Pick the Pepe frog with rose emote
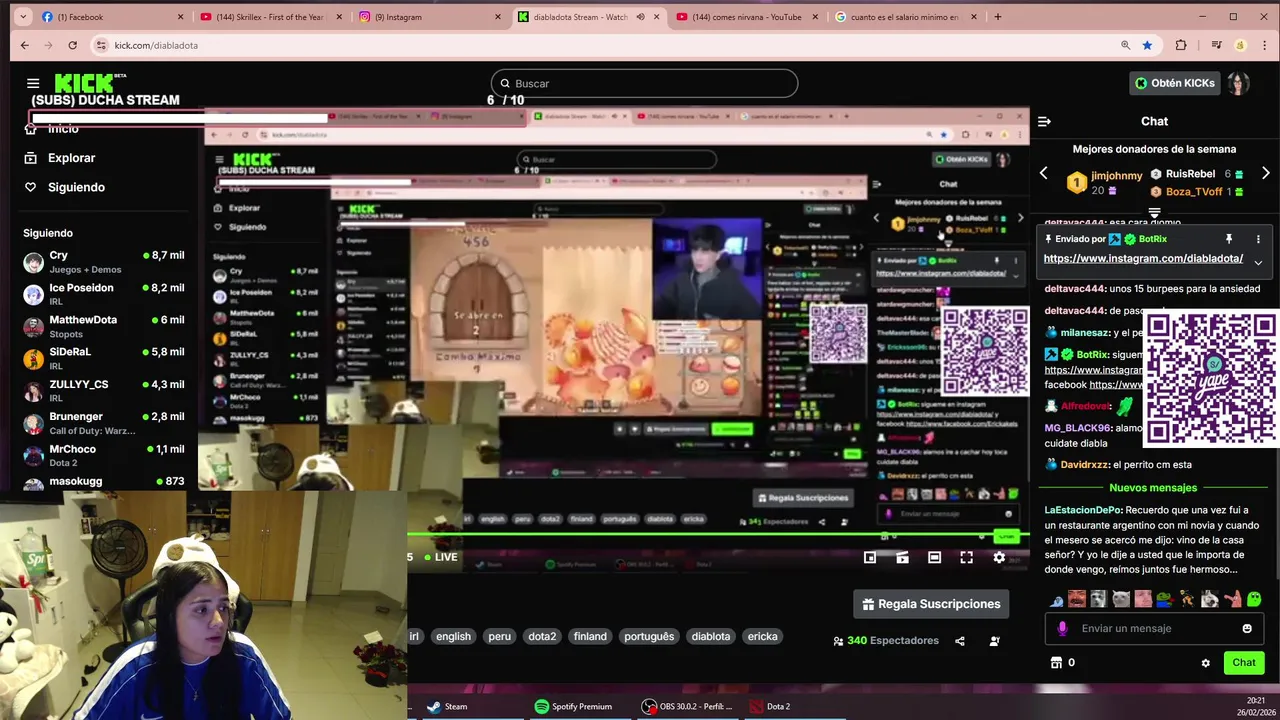The image size is (1280, 720). tap(1165, 599)
